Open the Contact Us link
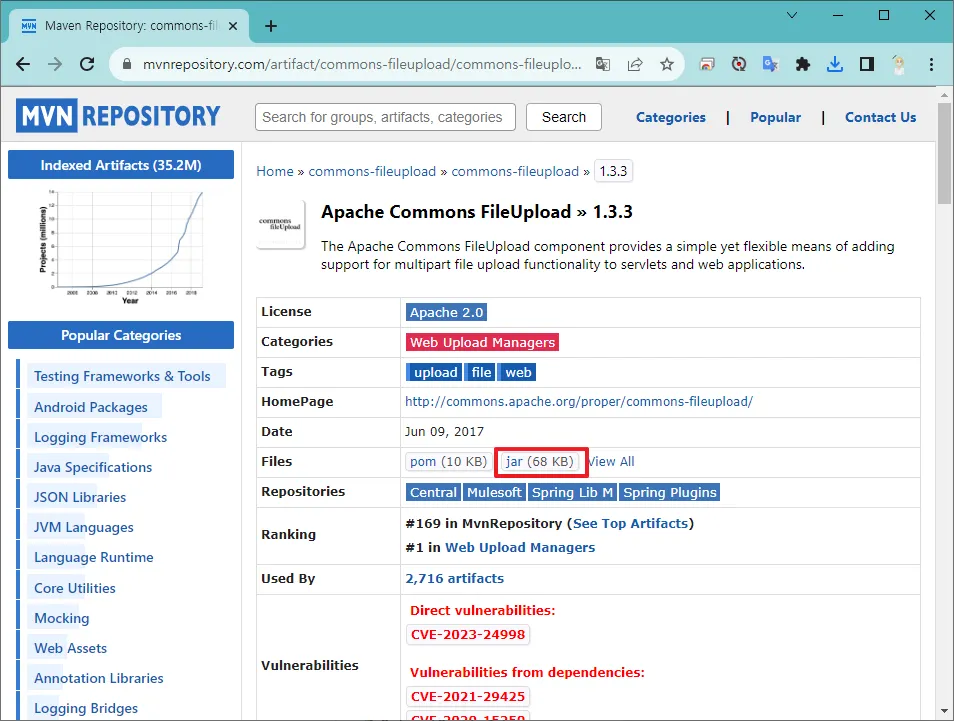Image resolution: width=954 pixels, height=721 pixels. [880, 117]
